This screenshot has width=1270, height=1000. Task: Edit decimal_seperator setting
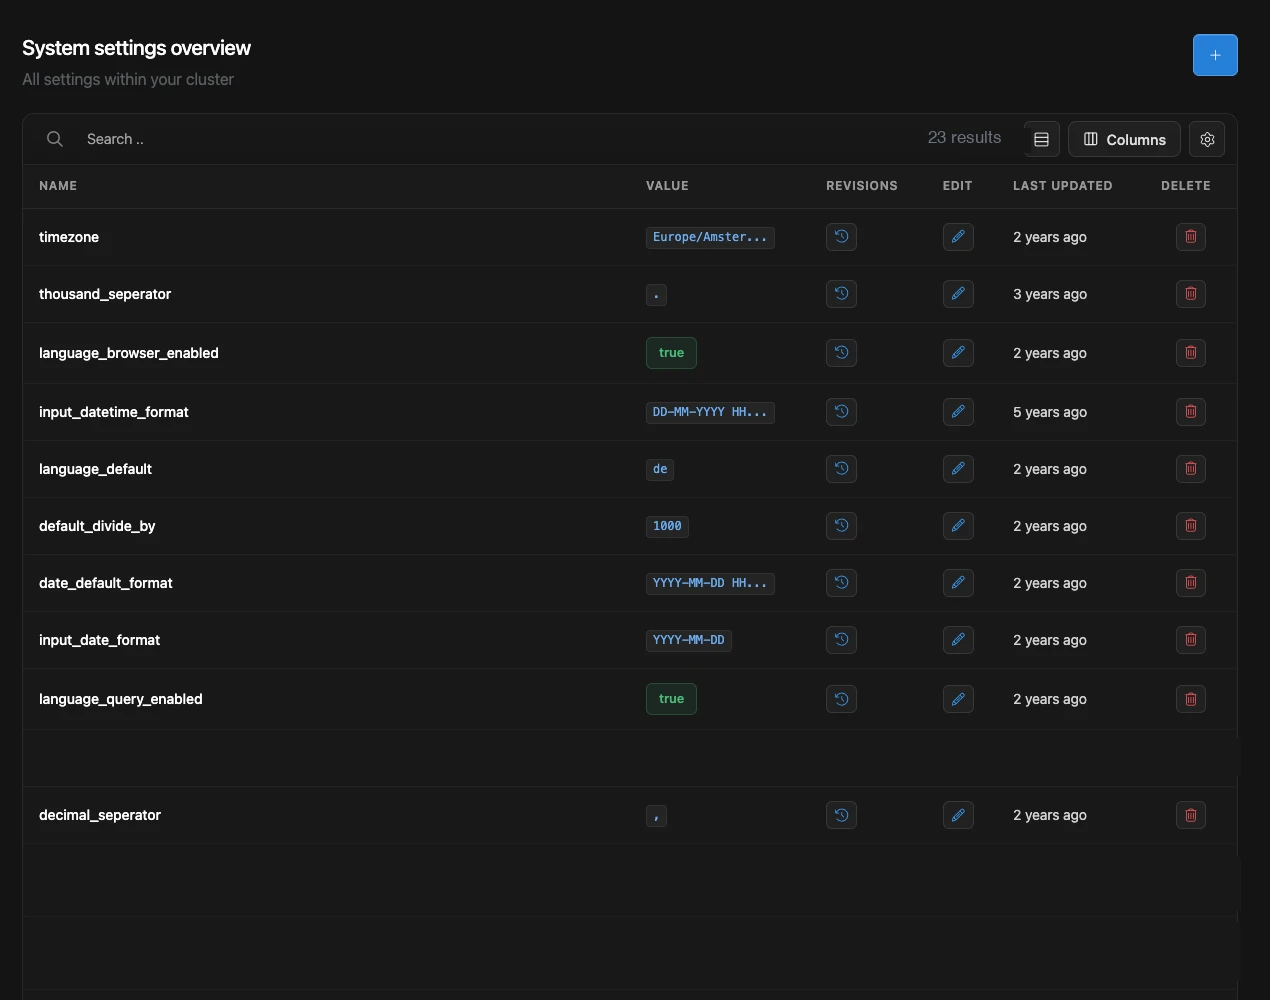(x=958, y=815)
